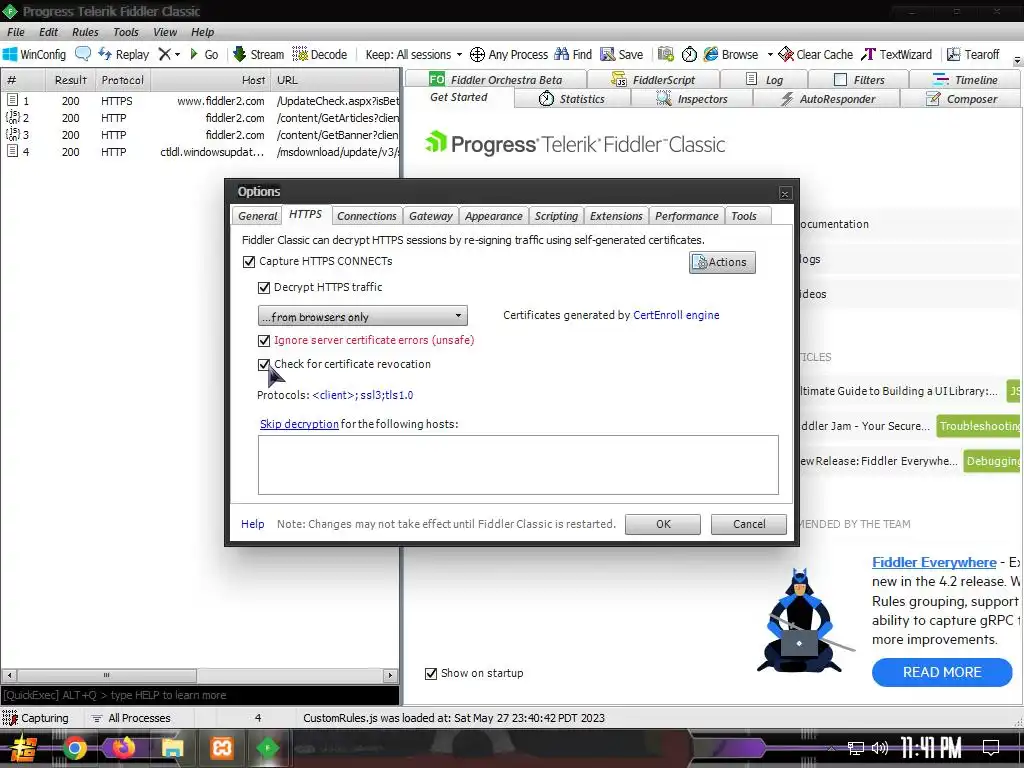Tearoff the inspectors panel
Image resolution: width=1024 pixels, height=768 pixels.
(x=973, y=54)
